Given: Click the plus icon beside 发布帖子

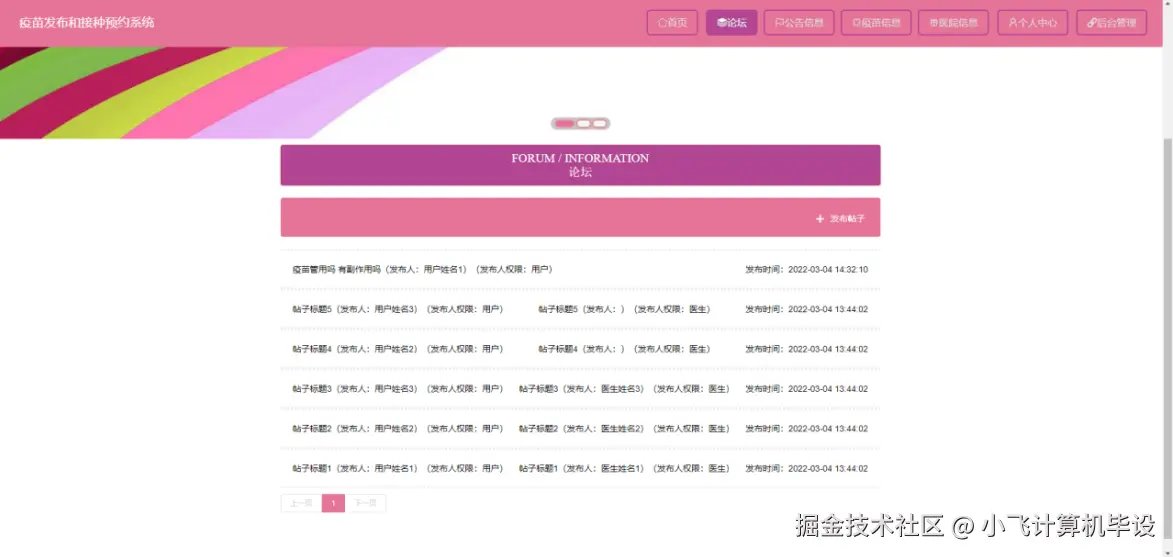Looking at the screenshot, I should point(820,219).
